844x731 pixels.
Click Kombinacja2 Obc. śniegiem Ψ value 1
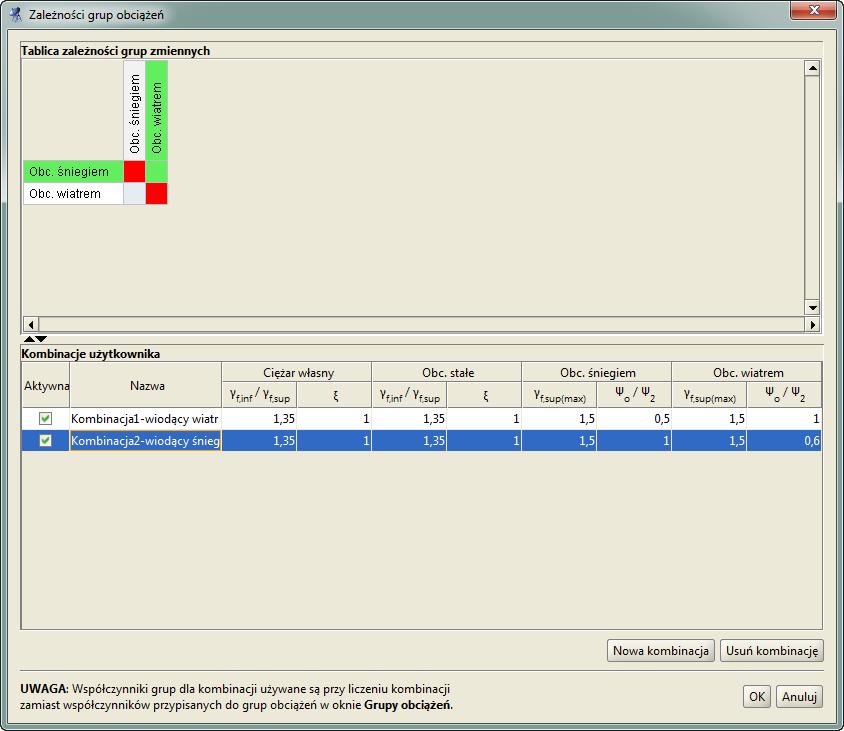click(634, 440)
